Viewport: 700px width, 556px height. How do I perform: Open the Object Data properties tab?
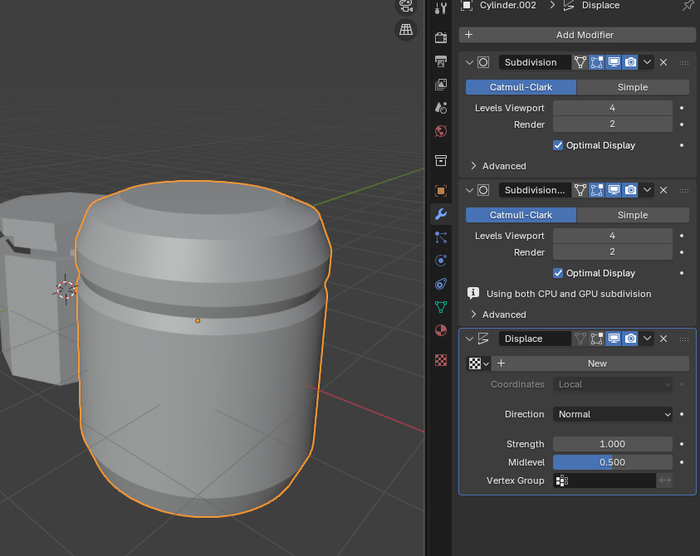coord(441,308)
